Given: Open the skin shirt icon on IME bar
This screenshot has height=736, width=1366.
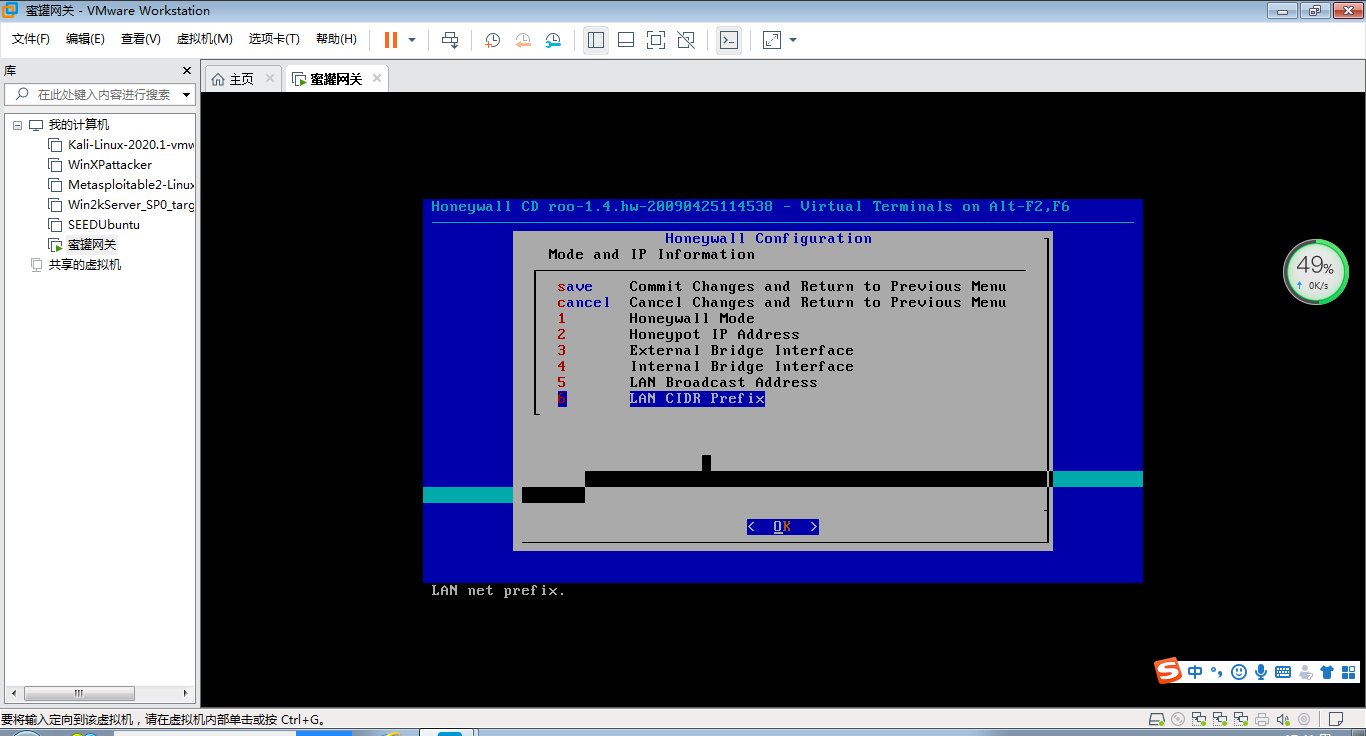Looking at the screenshot, I should point(1327,672).
